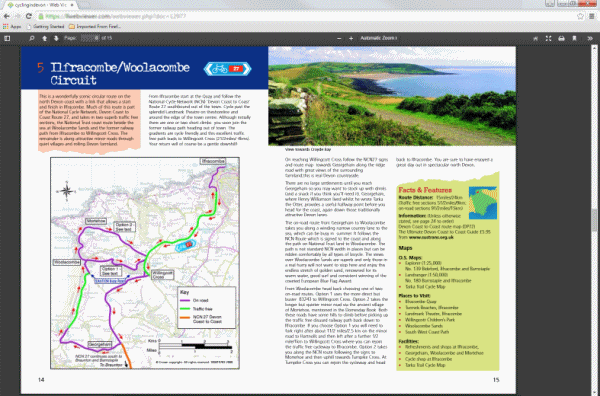600x396 pixels.
Task: Click the orange NCN 27 key line
Action: coord(185,317)
